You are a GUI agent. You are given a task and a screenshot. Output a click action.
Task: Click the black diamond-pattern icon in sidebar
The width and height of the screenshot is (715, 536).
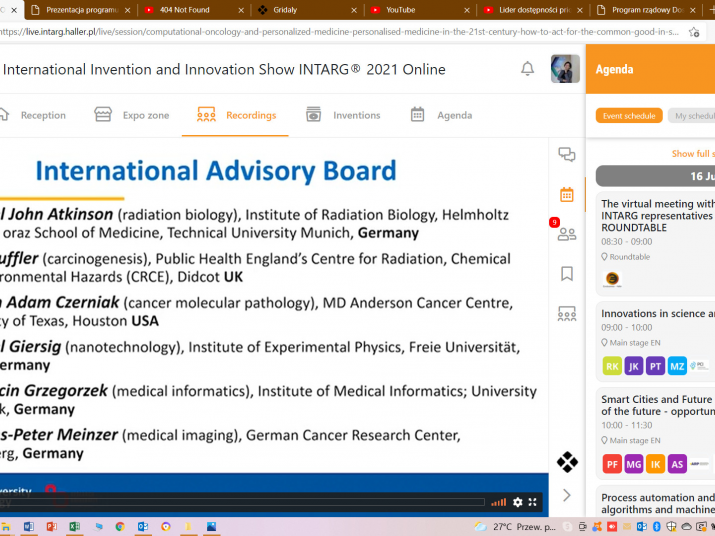[567, 462]
